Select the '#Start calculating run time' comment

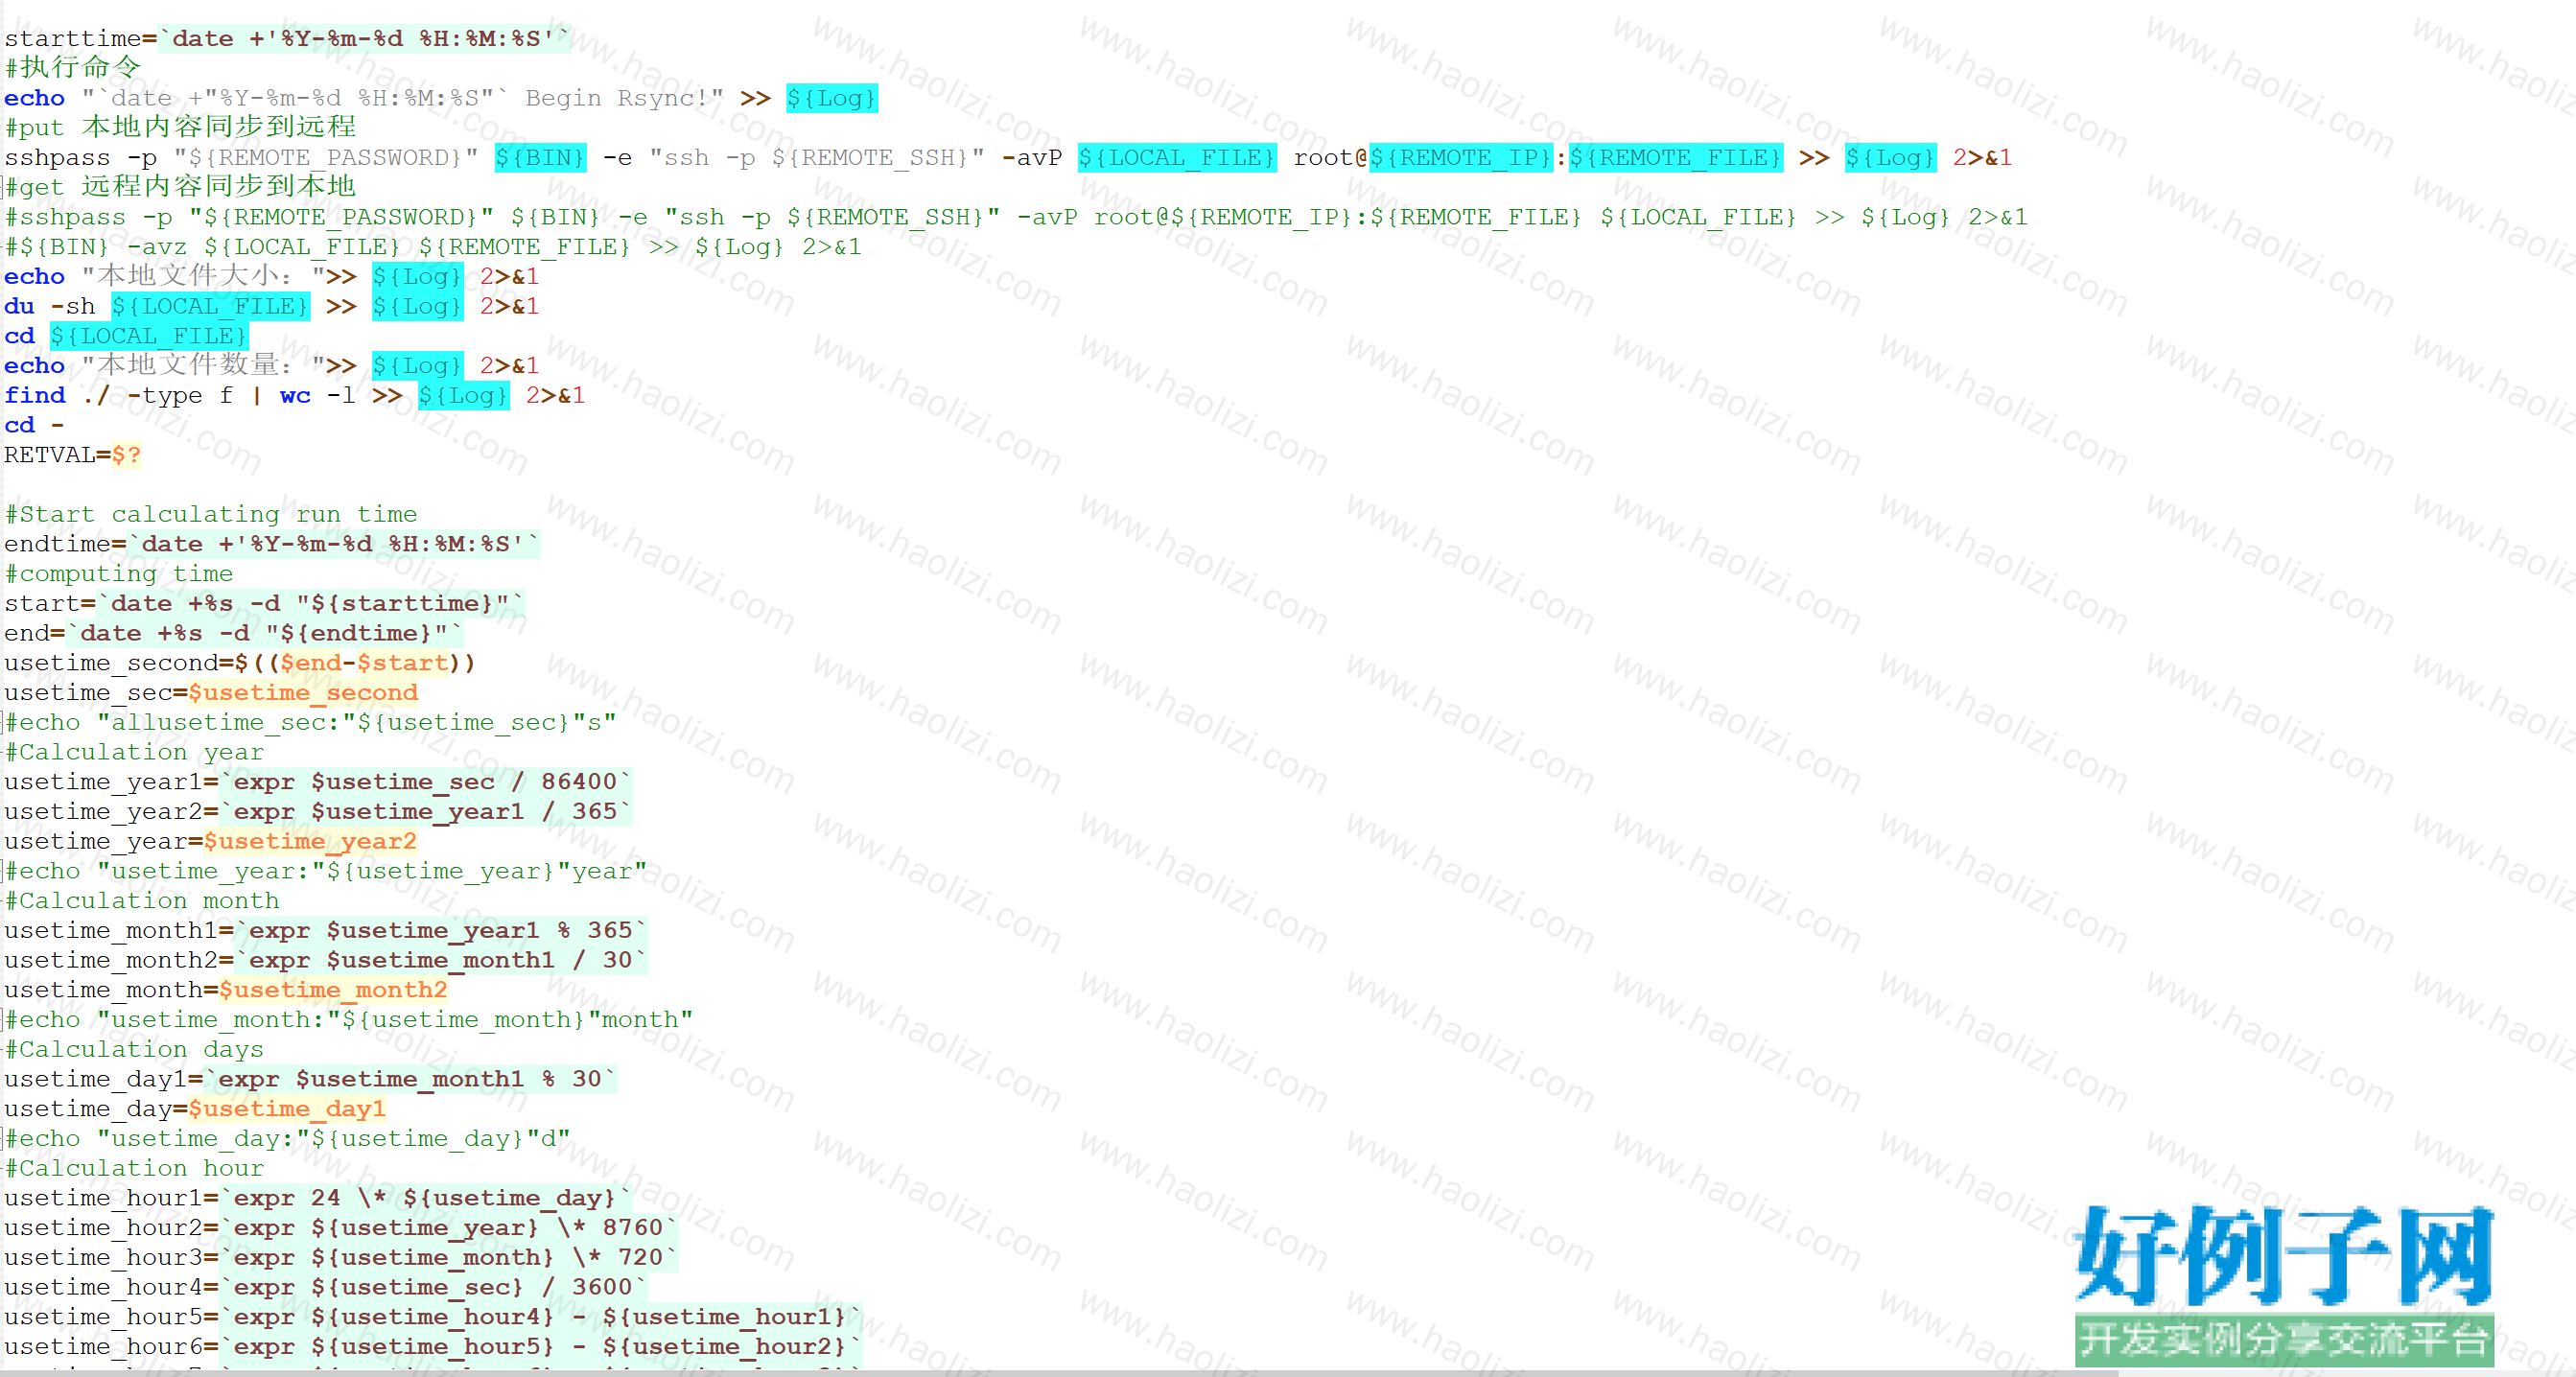click(x=211, y=514)
